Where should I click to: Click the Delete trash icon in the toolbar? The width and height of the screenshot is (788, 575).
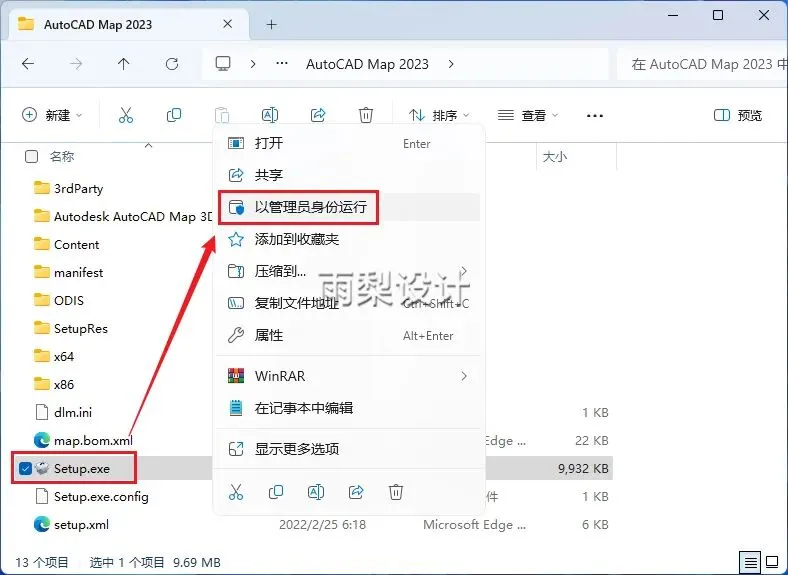(x=366, y=115)
